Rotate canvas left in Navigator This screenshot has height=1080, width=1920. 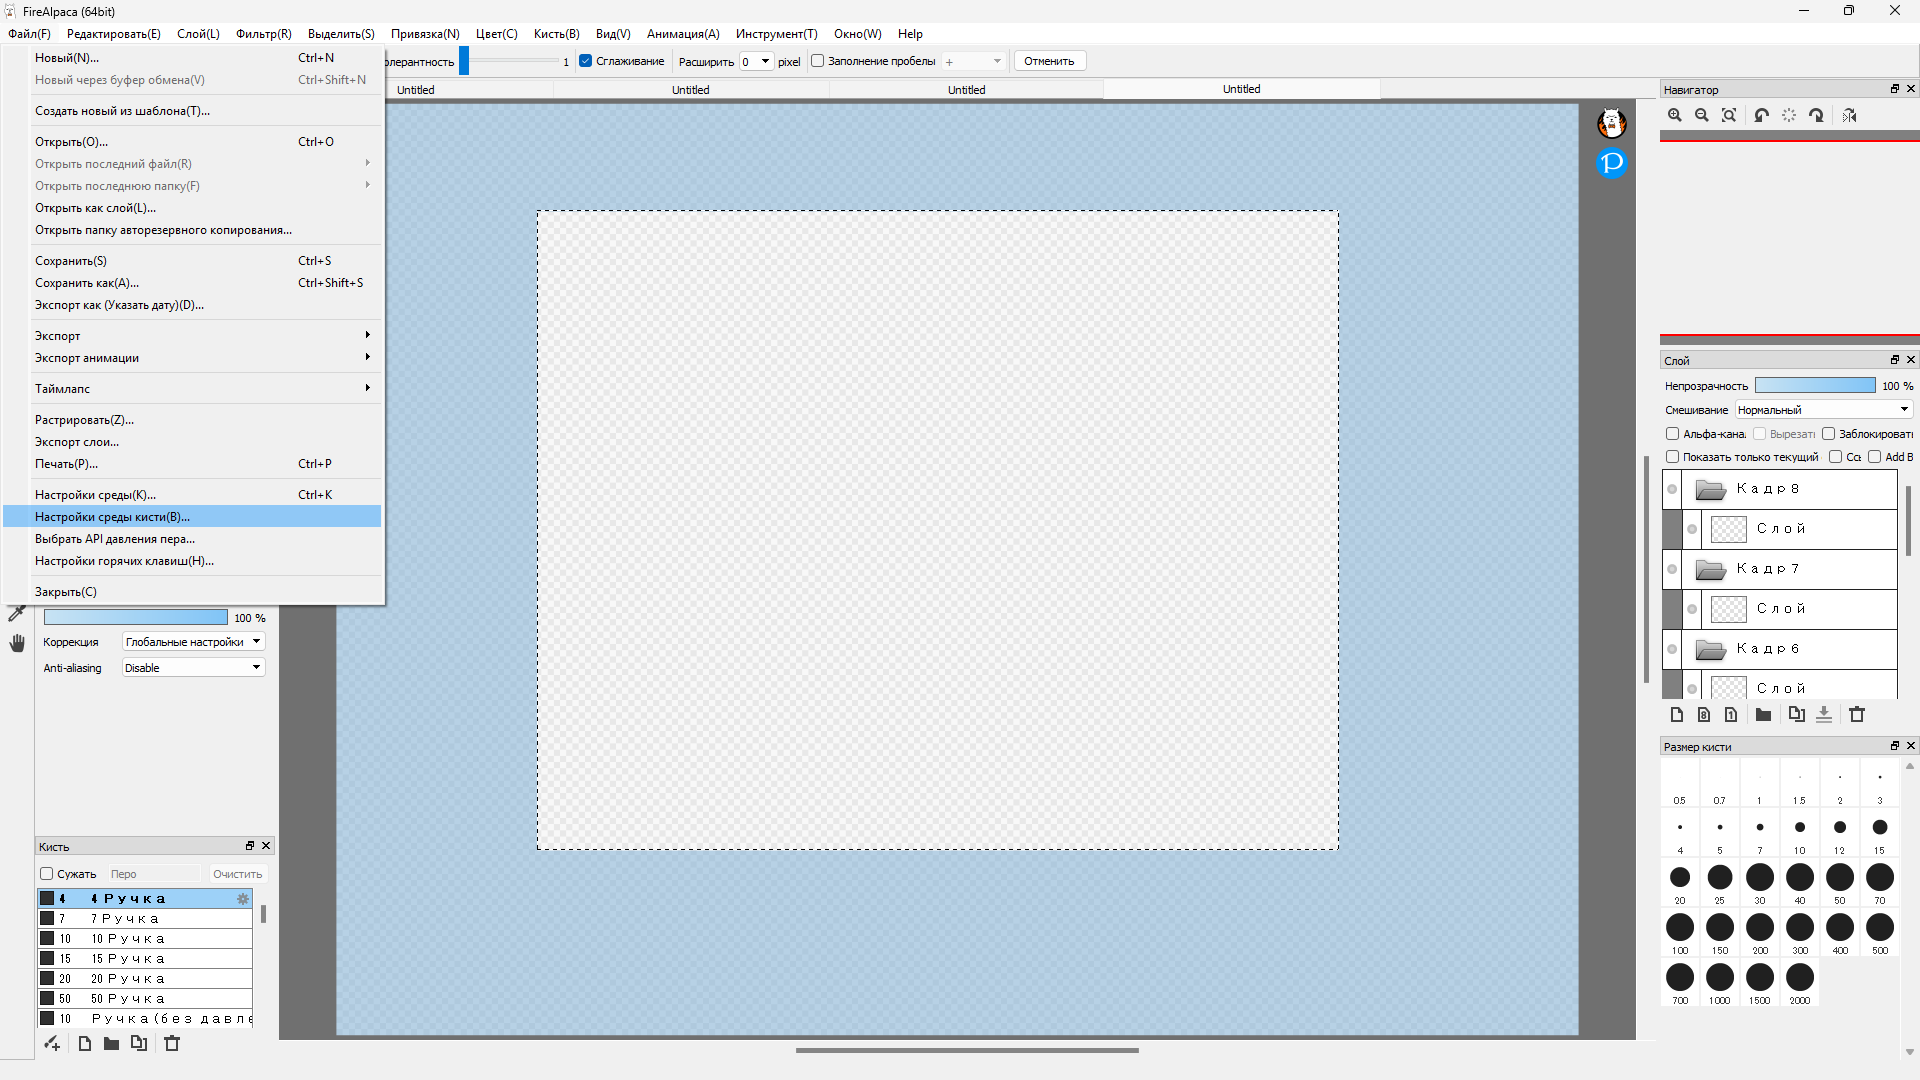[x=1762, y=116]
